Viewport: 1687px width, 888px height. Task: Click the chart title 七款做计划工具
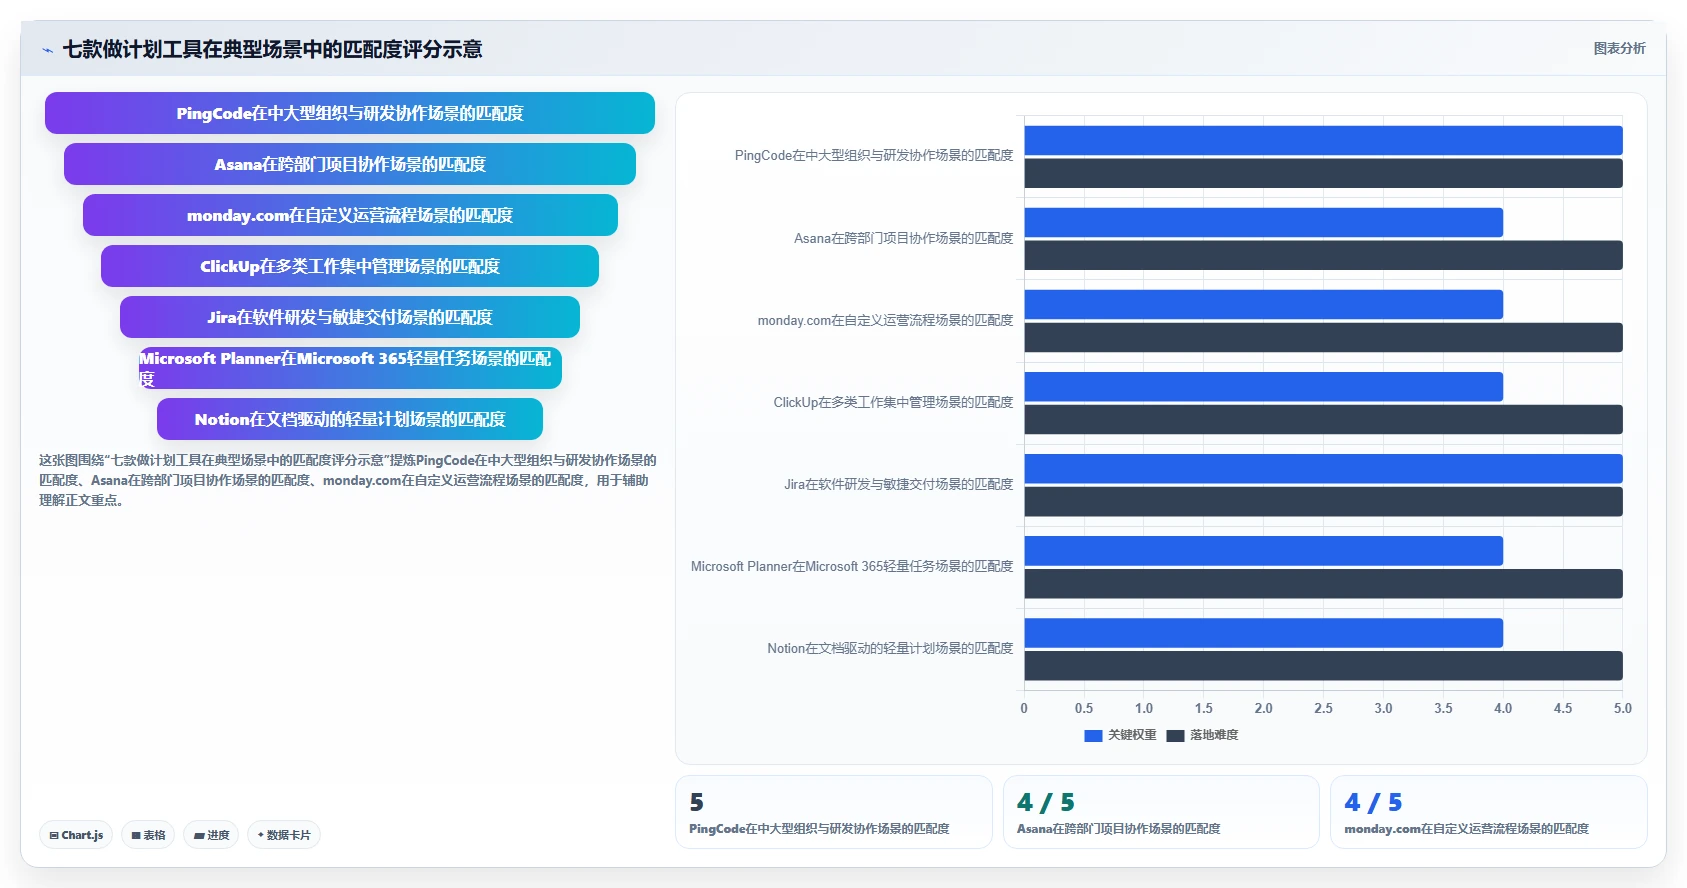pyautogui.click(x=272, y=49)
